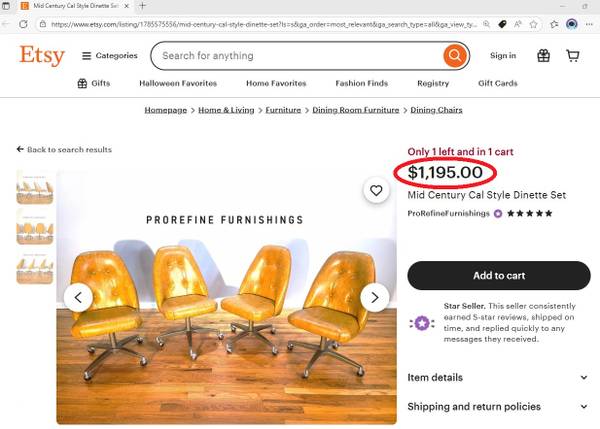Image resolution: width=600 pixels, height=429 pixels.
Task: Show the previous product photo
Action: pyautogui.click(x=78, y=297)
